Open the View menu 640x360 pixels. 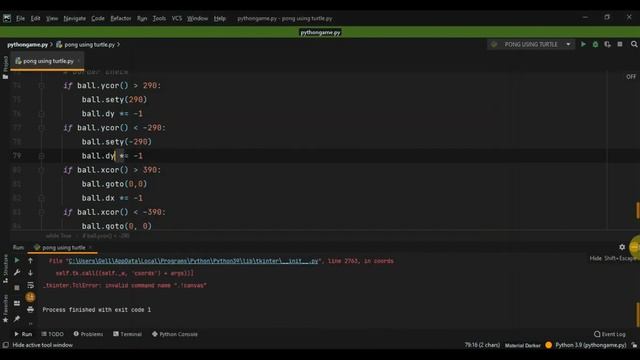click(52, 18)
